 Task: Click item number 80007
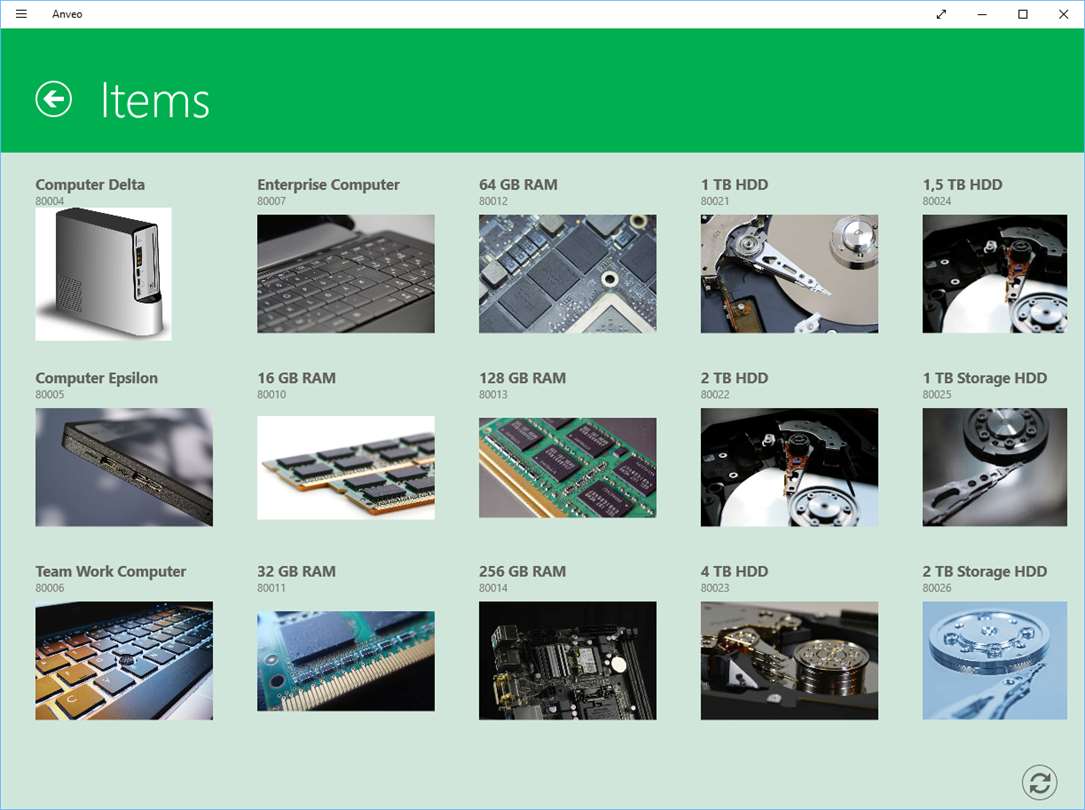(271, 201)
